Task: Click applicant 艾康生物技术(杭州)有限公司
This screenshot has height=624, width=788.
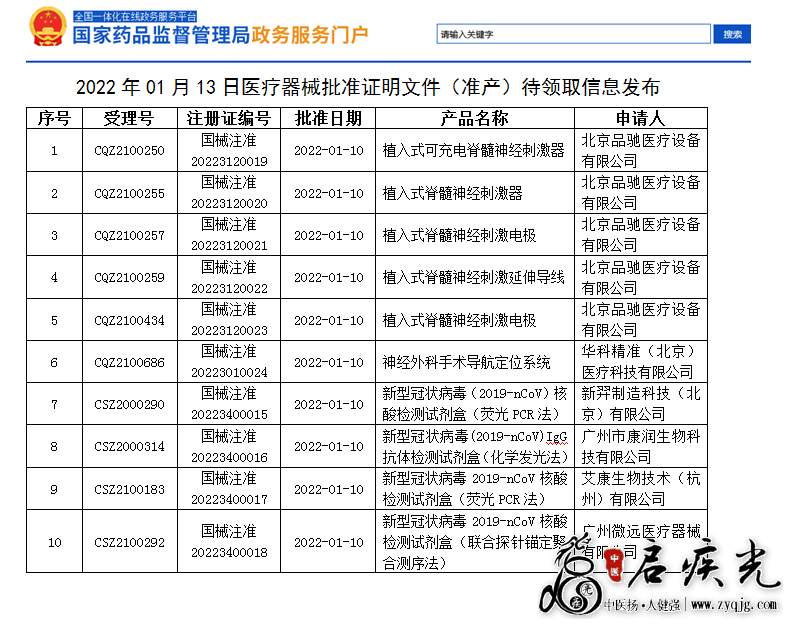Action: coord(641,489)
